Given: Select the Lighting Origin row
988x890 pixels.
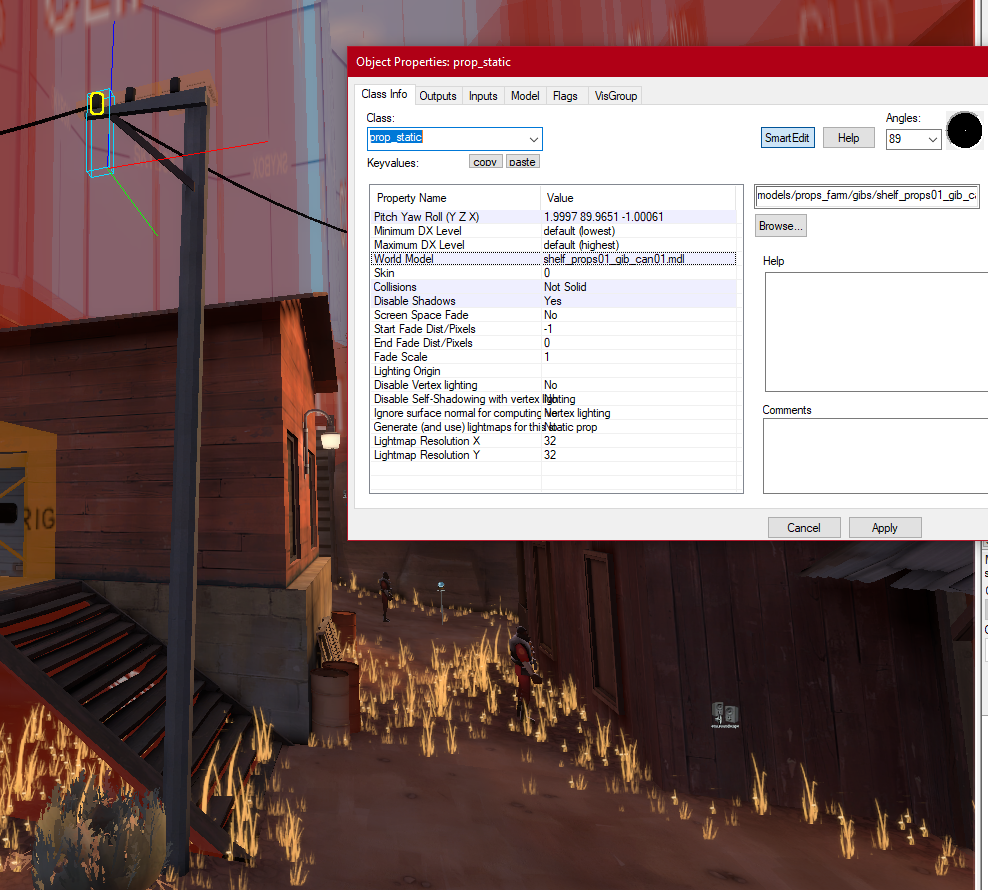Looking at the screenshot, I should click(553, 371).
